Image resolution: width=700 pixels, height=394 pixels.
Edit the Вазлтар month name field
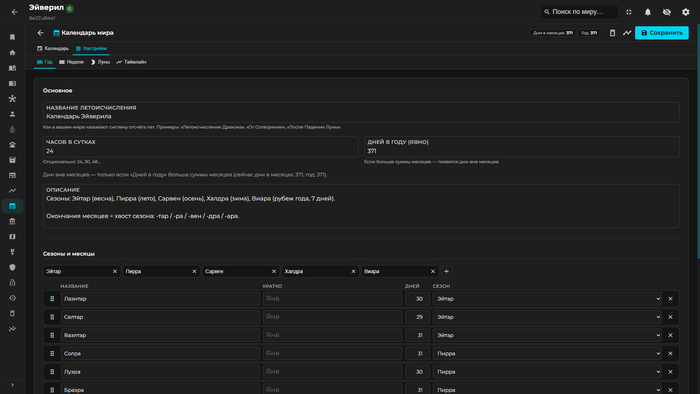pos(160,335)
